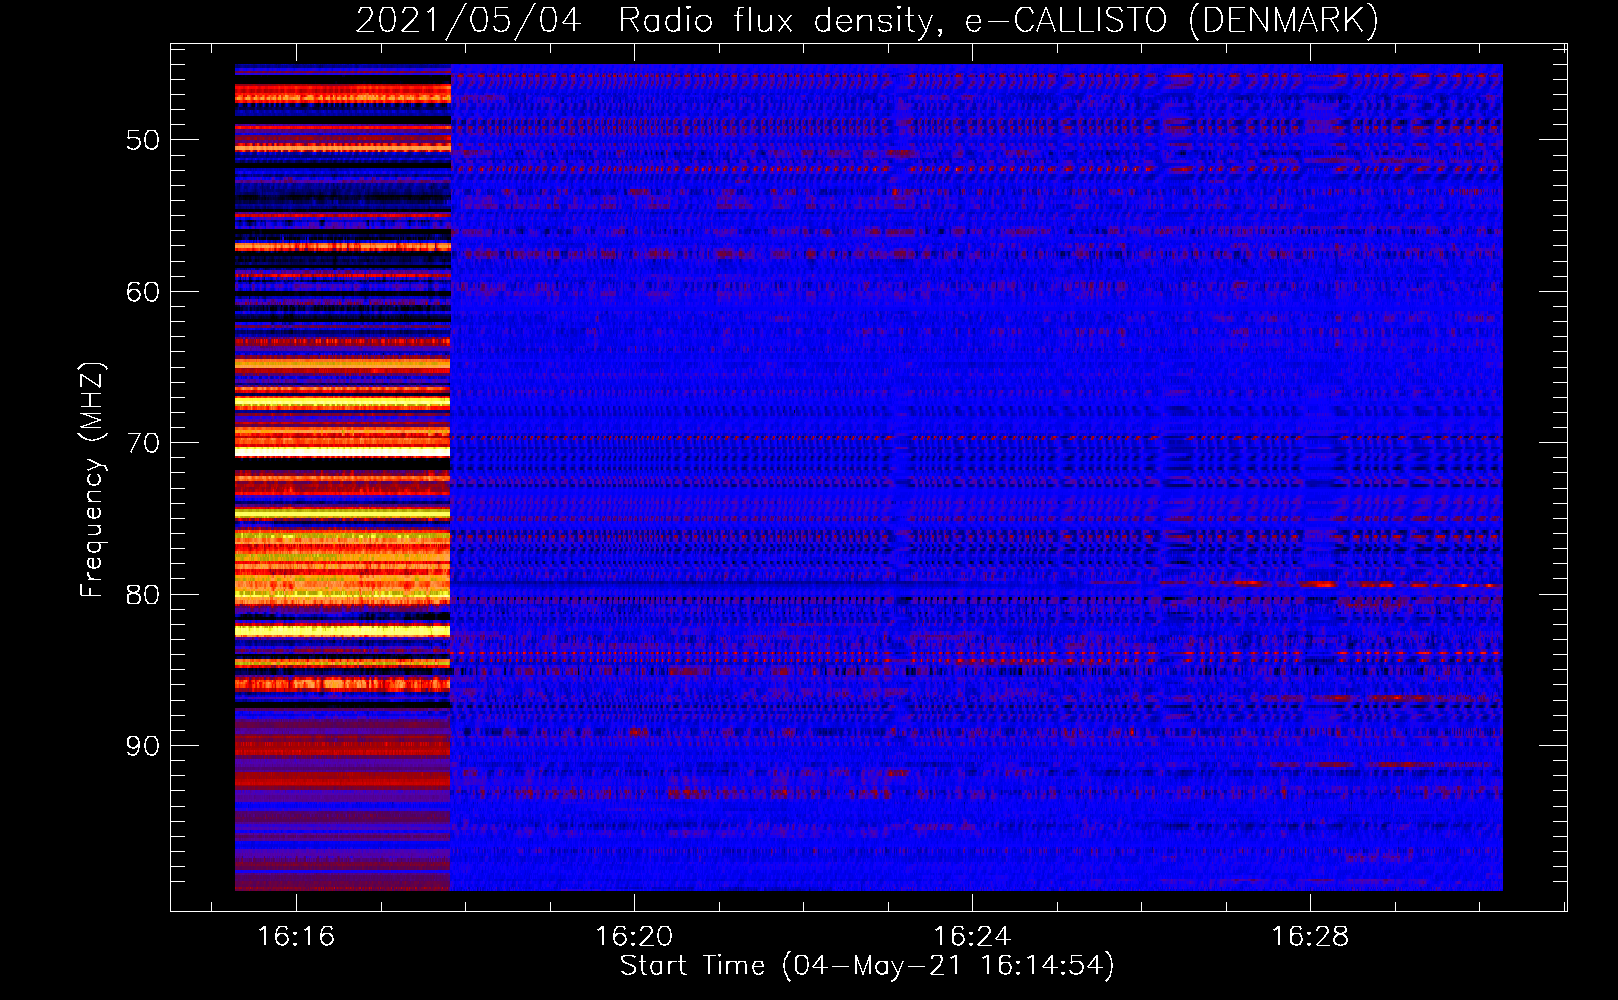Click the 70 MHz frequency tick label
The height and width of the screenshot is (1000, 1618).
point(143,443)
